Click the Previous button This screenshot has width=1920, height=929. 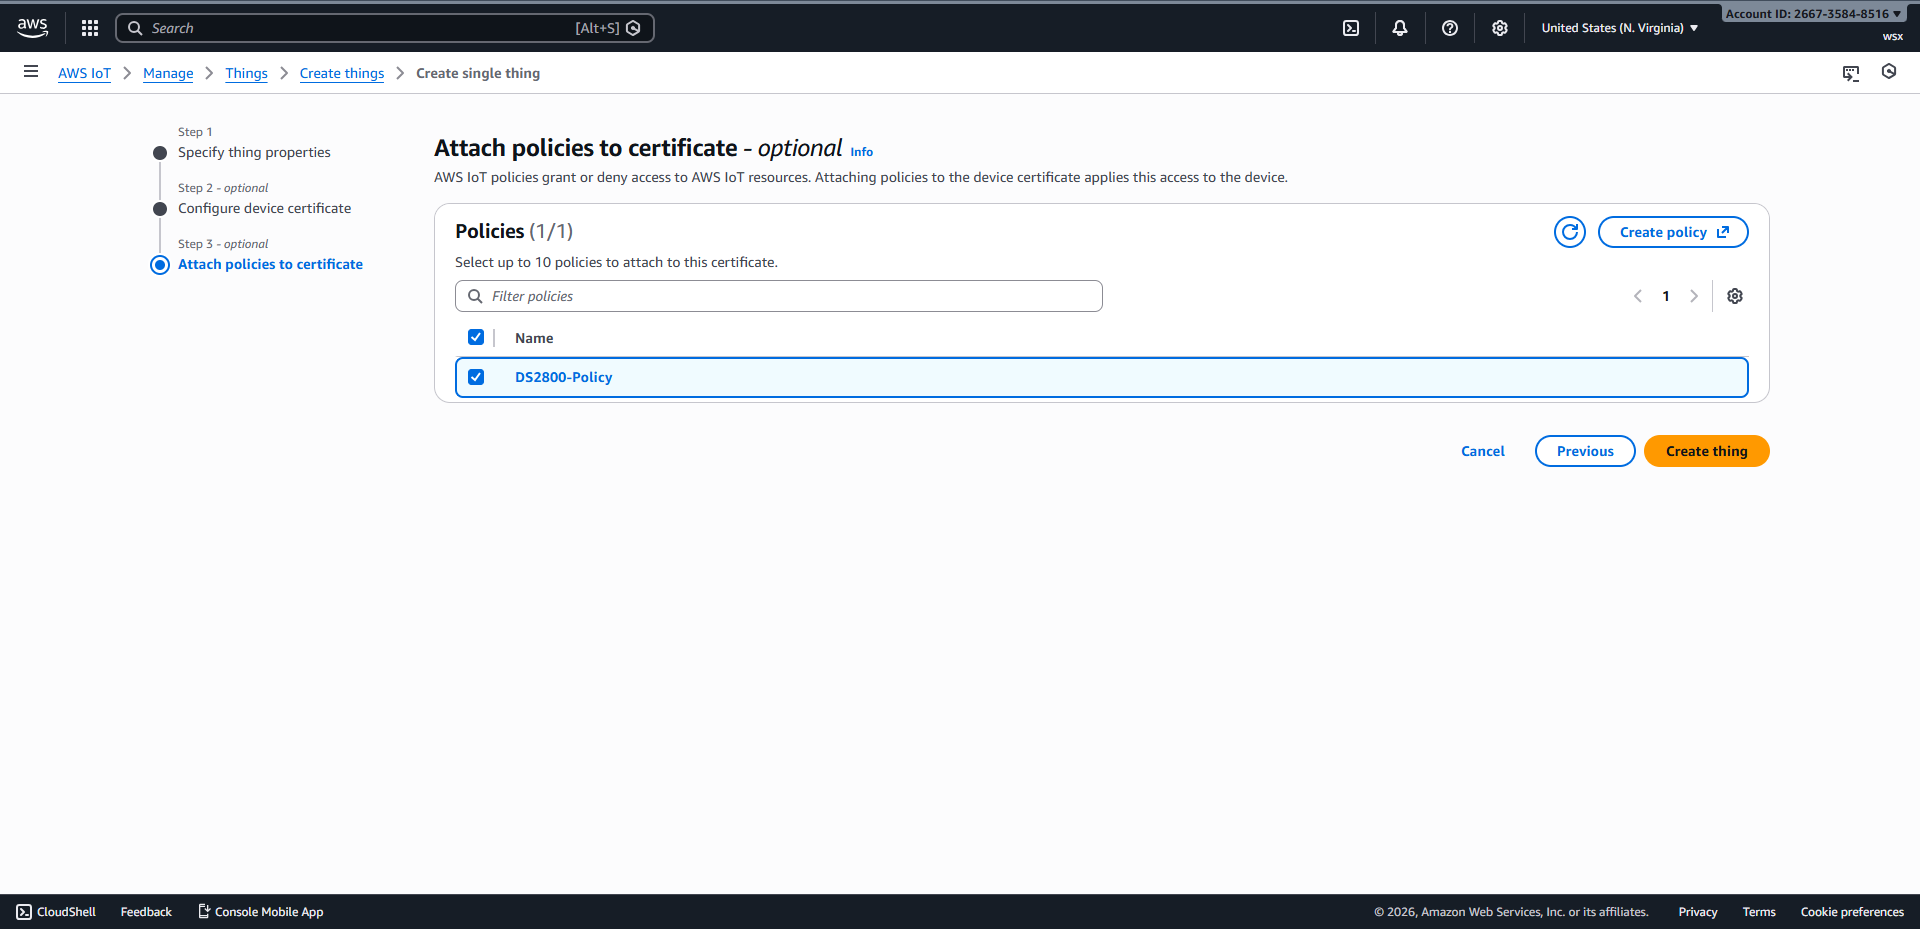point(1585,451)
